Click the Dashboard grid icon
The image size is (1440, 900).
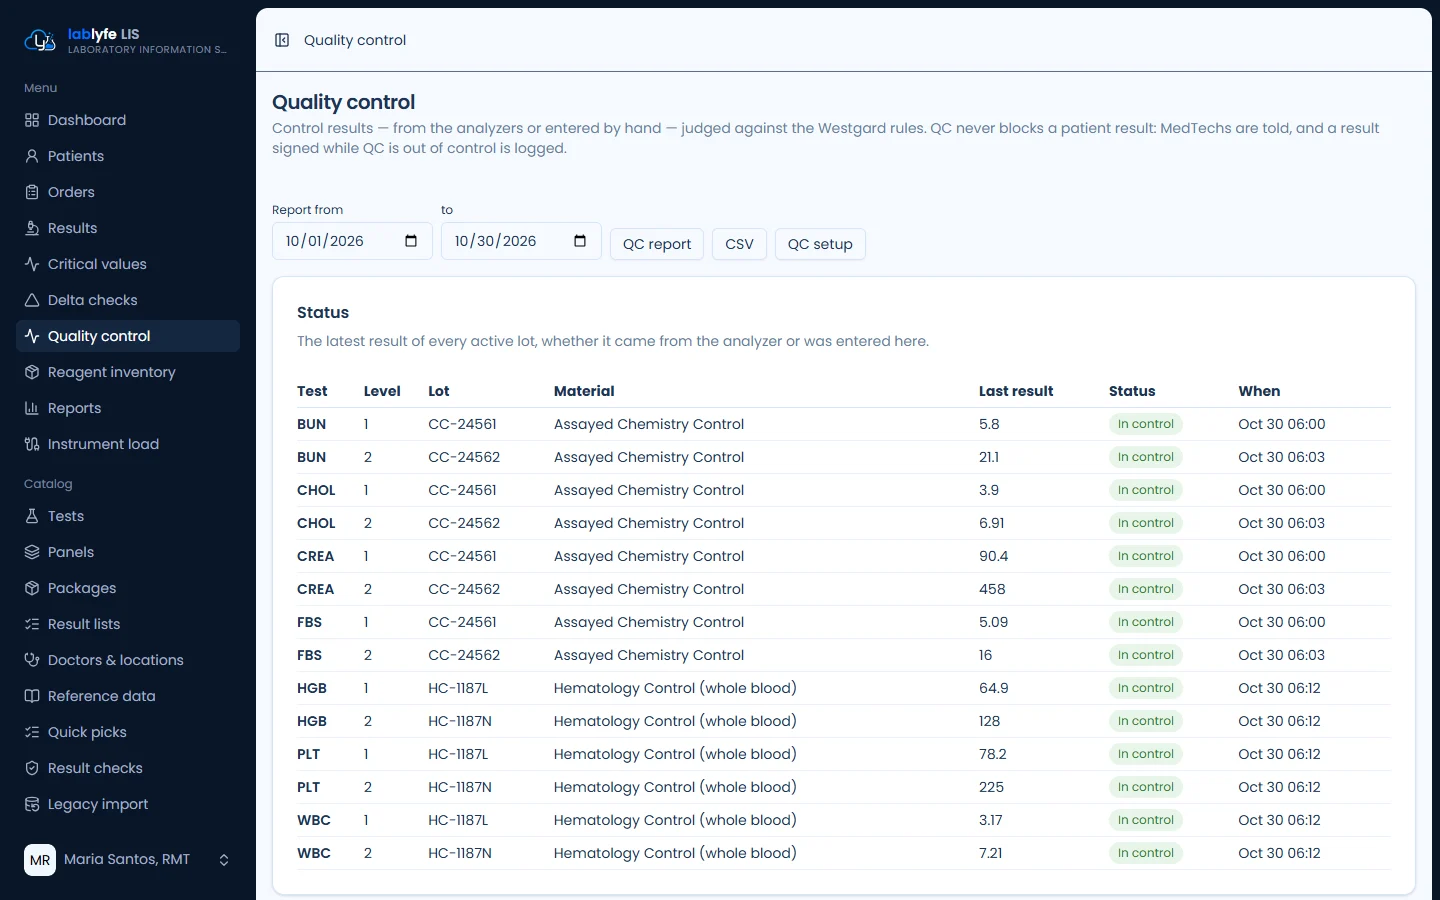pos(32,120)
